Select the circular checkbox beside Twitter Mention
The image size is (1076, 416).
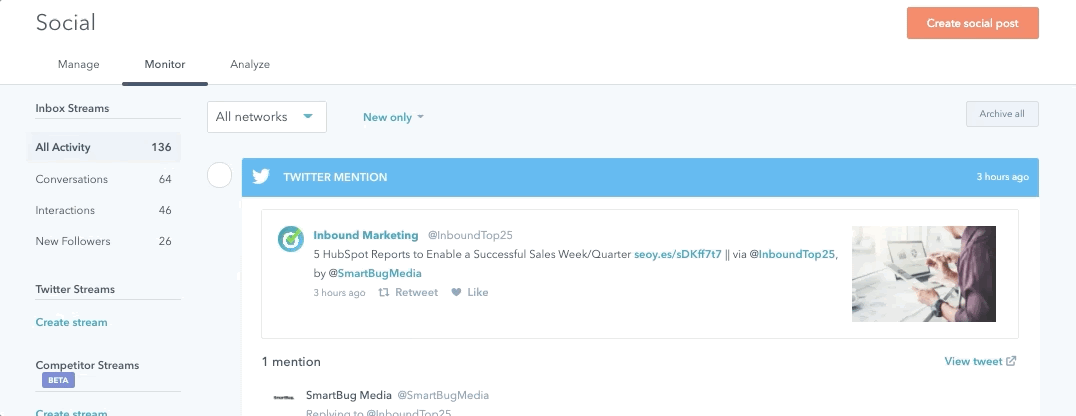point(220,175)
